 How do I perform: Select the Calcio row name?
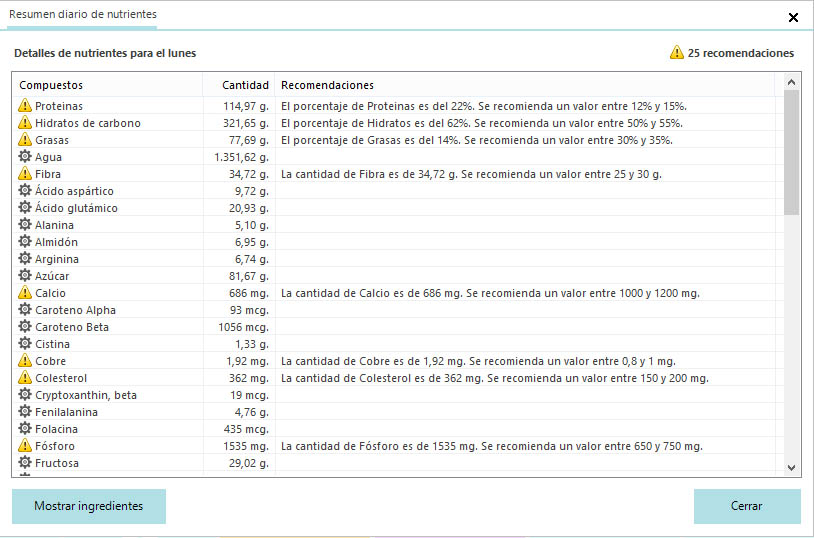(x=50, y=293)
